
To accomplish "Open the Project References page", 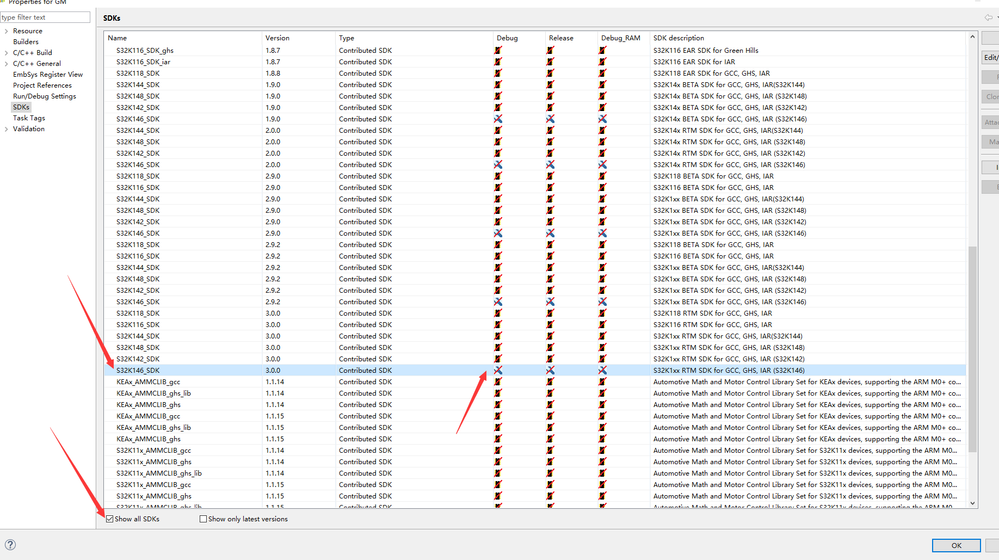I will pyautogui.click(x=42, y=85).
